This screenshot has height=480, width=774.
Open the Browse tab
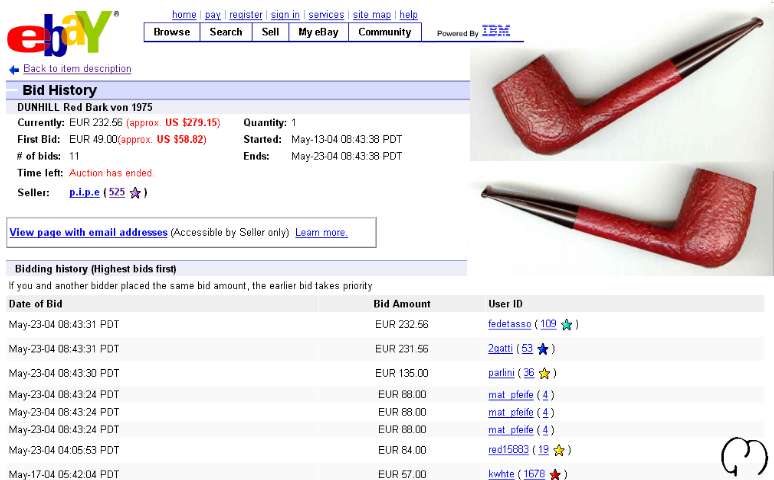[x=172, y=32]
